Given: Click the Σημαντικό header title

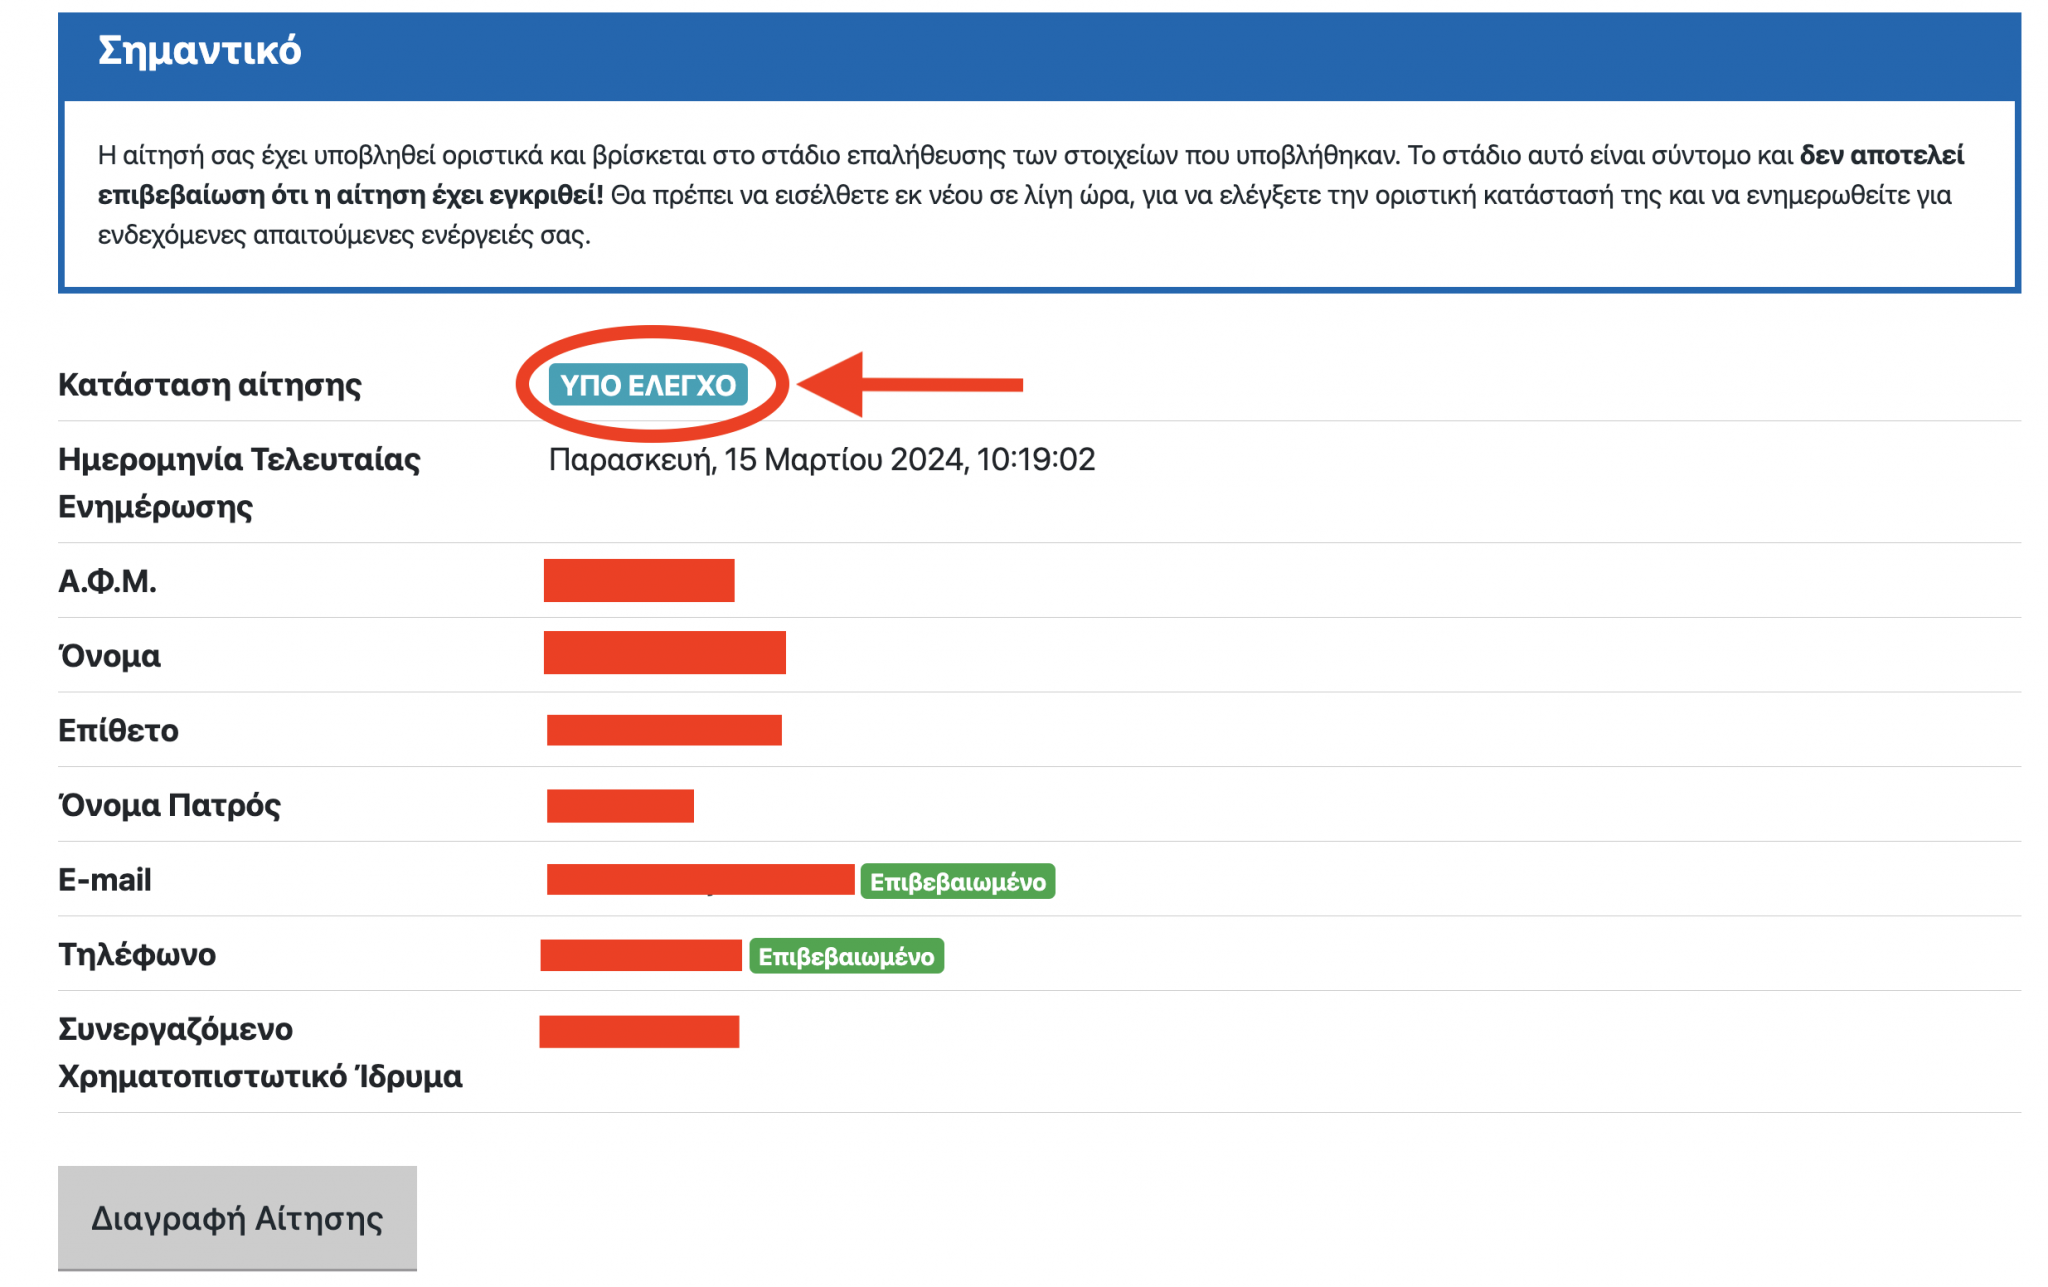Looking at the screenshot, I should click(199, 50).
